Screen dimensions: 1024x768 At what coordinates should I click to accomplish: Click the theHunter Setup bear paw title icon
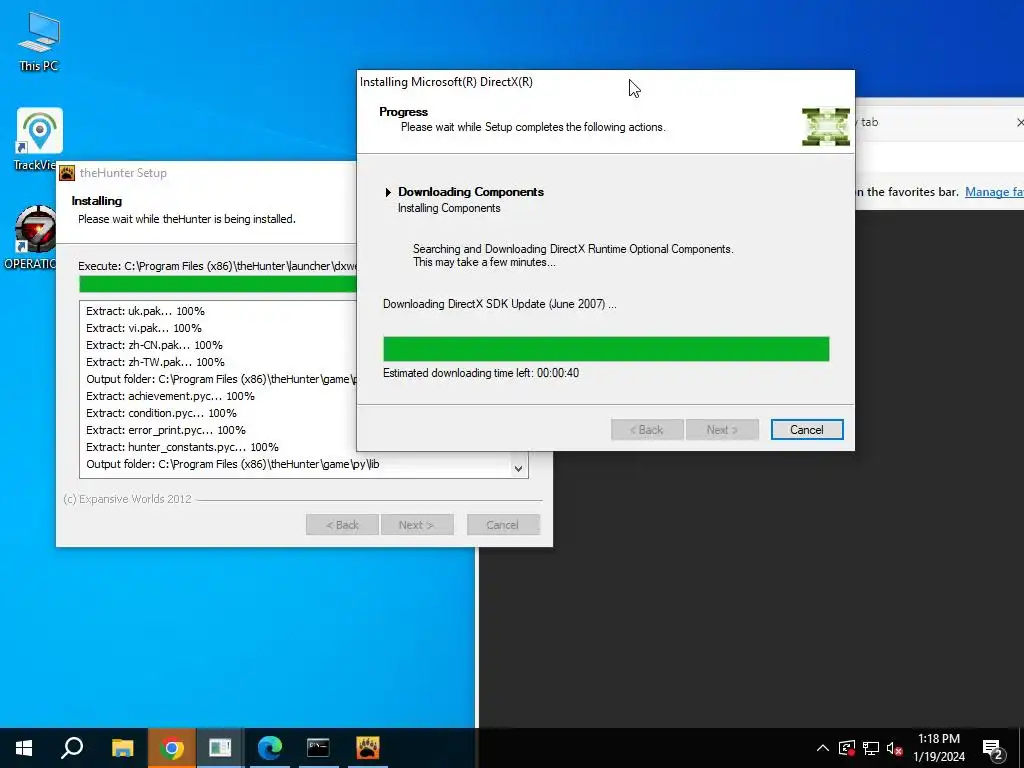pyautogui.click(x=67, y=173)
